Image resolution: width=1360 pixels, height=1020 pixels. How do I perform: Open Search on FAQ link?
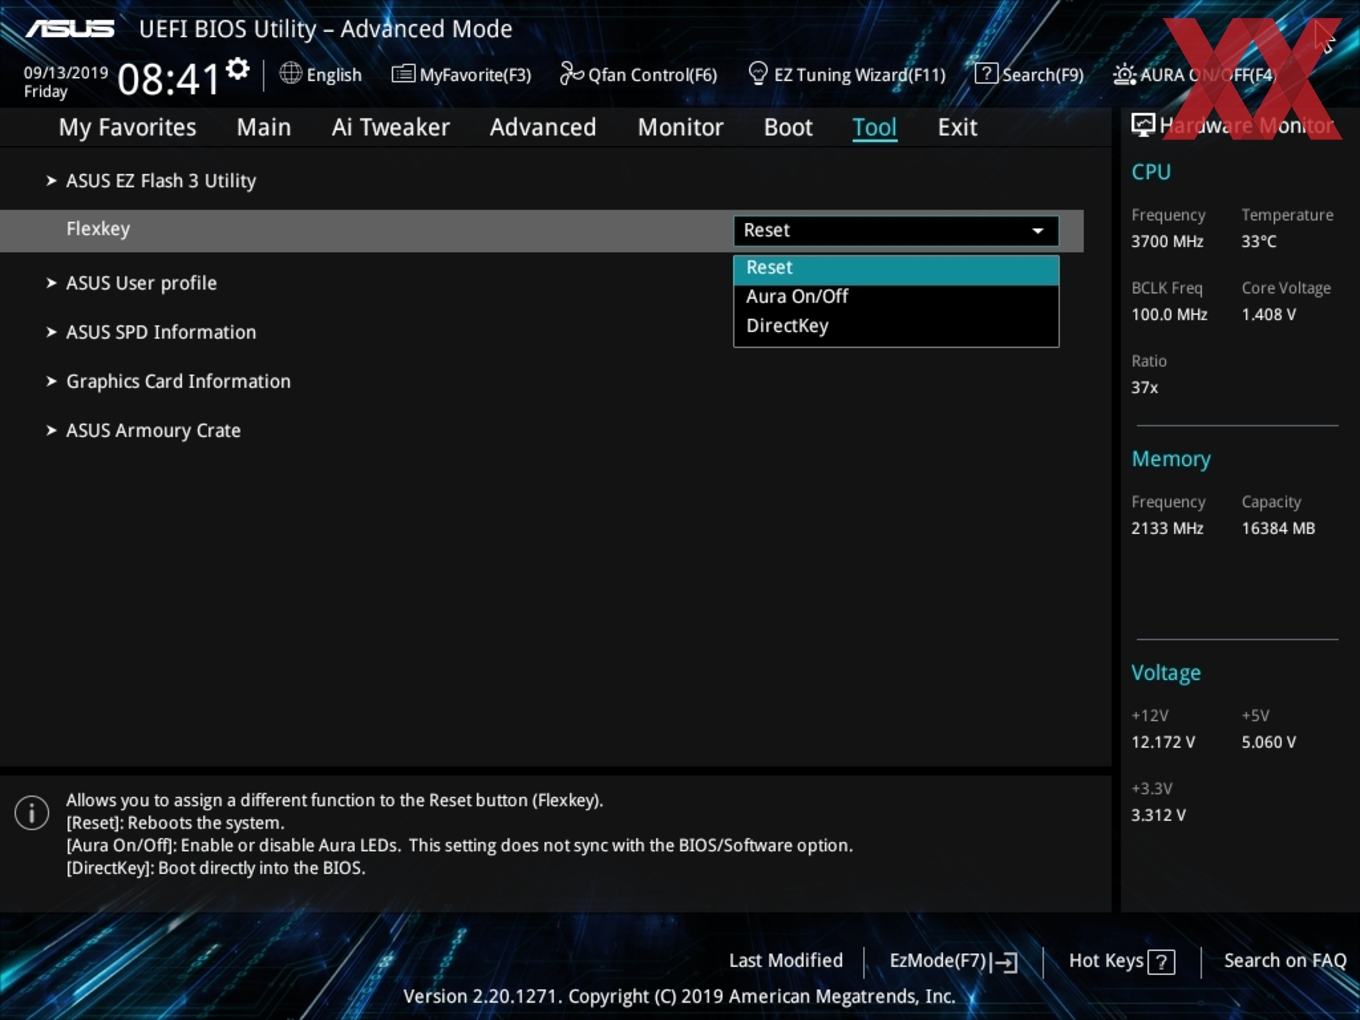point(1285,961)
